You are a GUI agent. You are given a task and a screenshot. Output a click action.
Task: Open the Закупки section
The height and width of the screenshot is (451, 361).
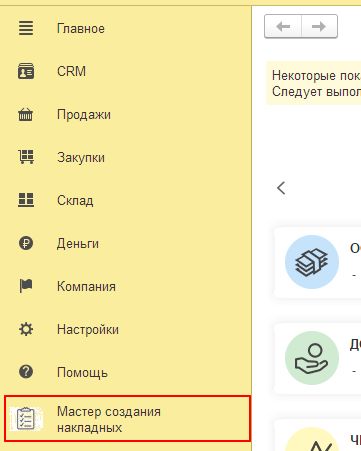[81, 157]
